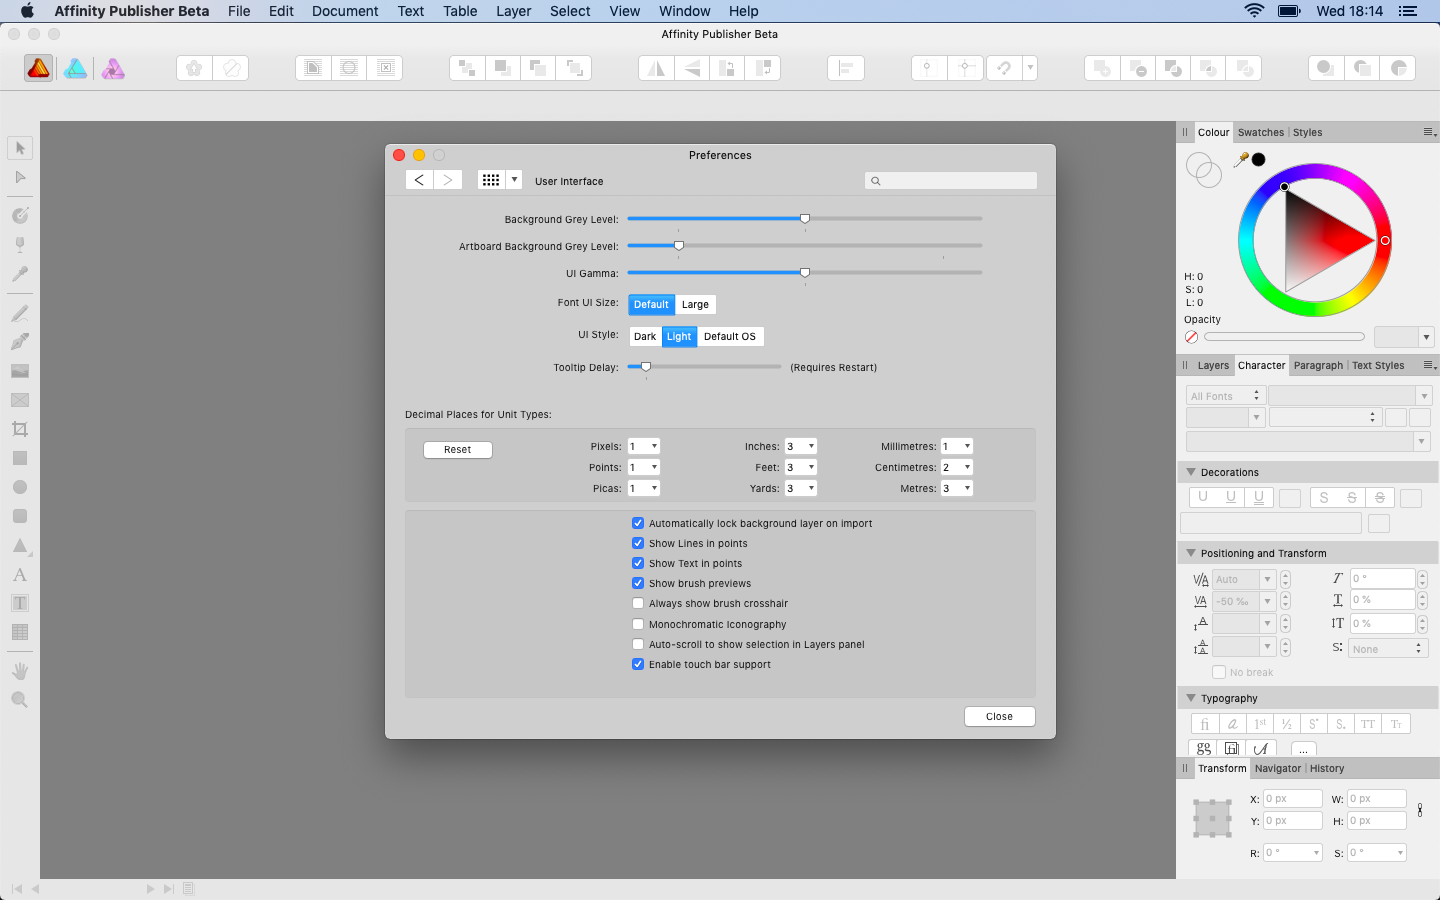Adjust the Background Grey Level slider
Screen dimensions: 1440x900
tap(804, 218)
